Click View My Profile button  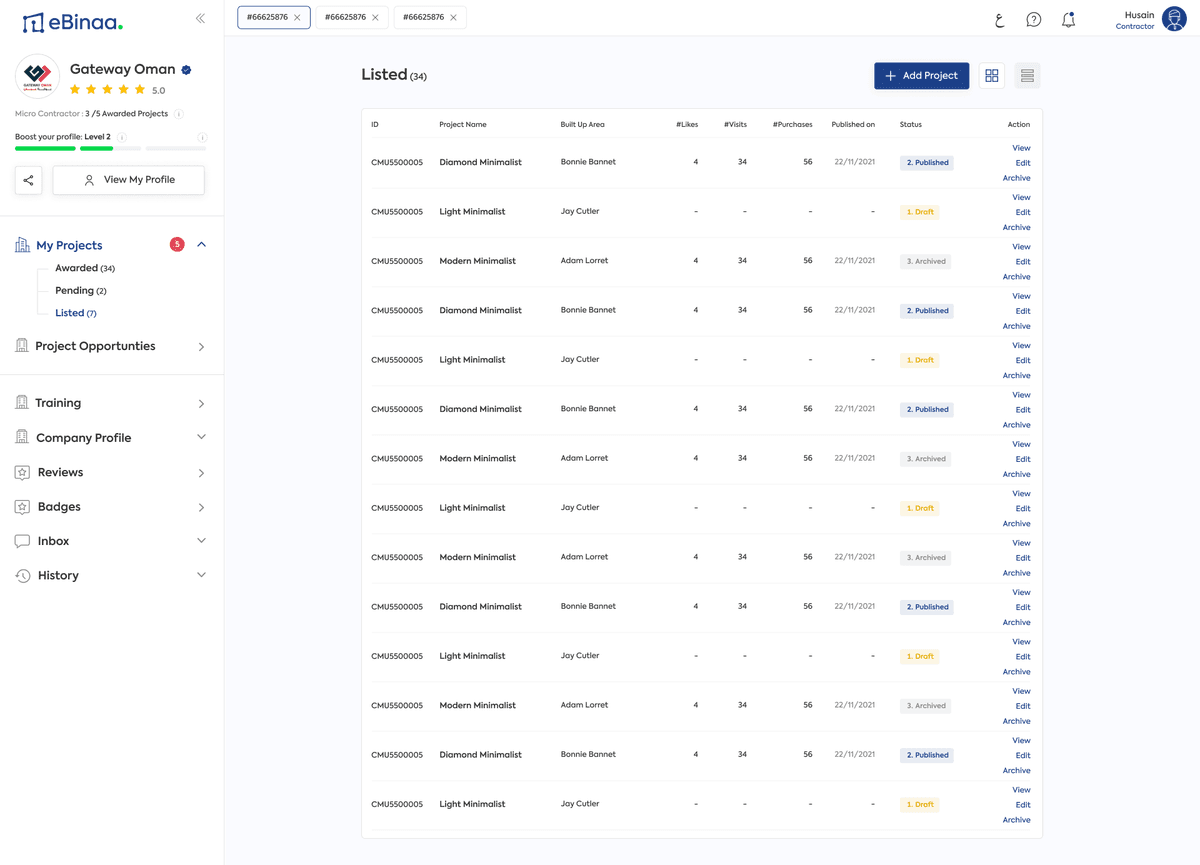(128, 180)
